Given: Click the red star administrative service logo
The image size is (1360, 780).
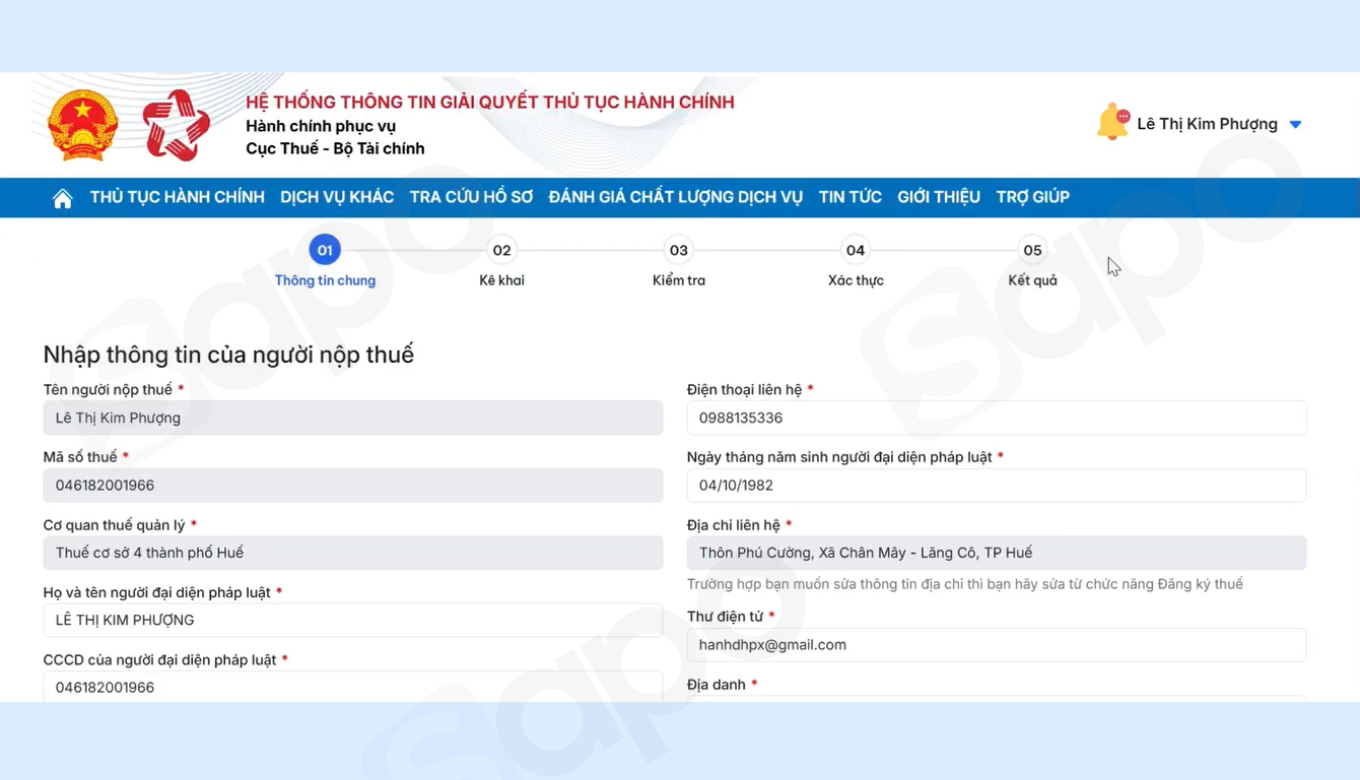Looking at the screenshot, I should click(x=176, y=125).
